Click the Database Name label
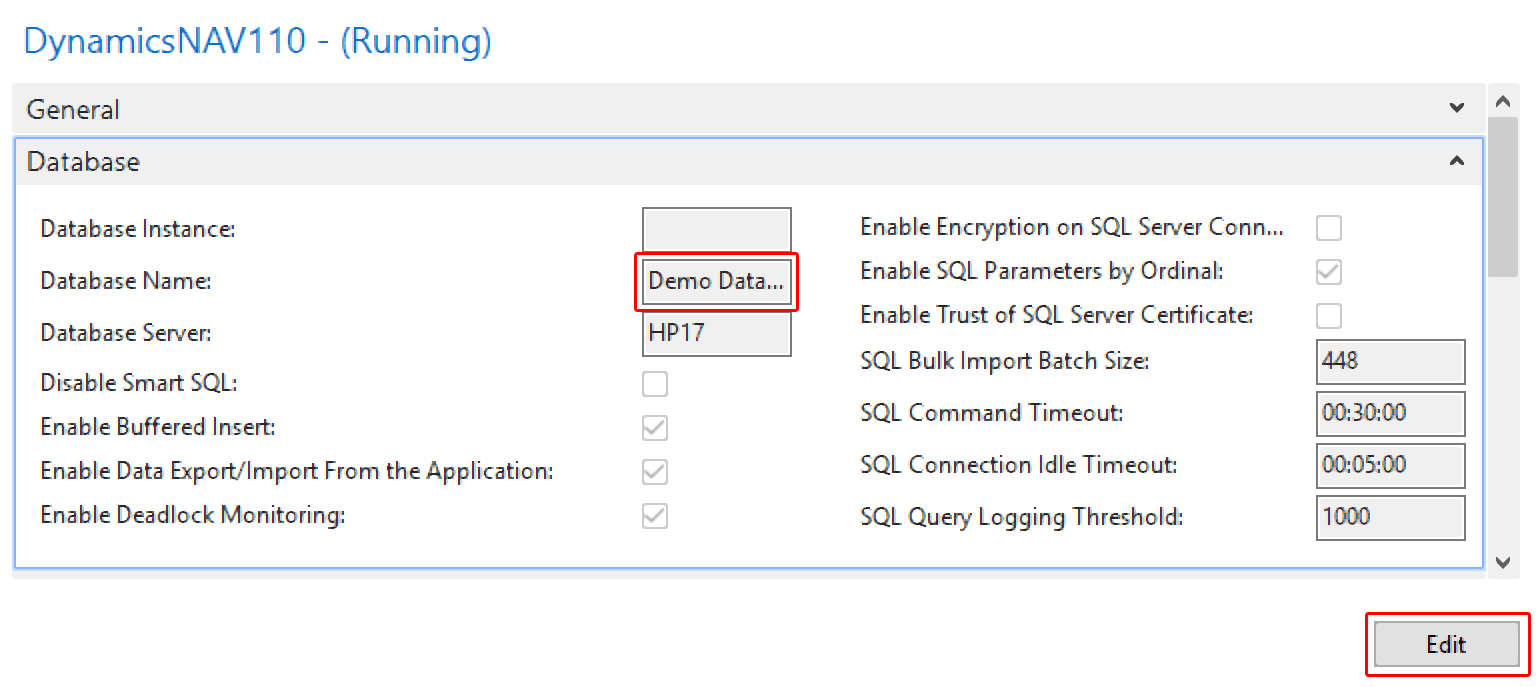This screenshot has height=687, width=1539. [126, 282]
